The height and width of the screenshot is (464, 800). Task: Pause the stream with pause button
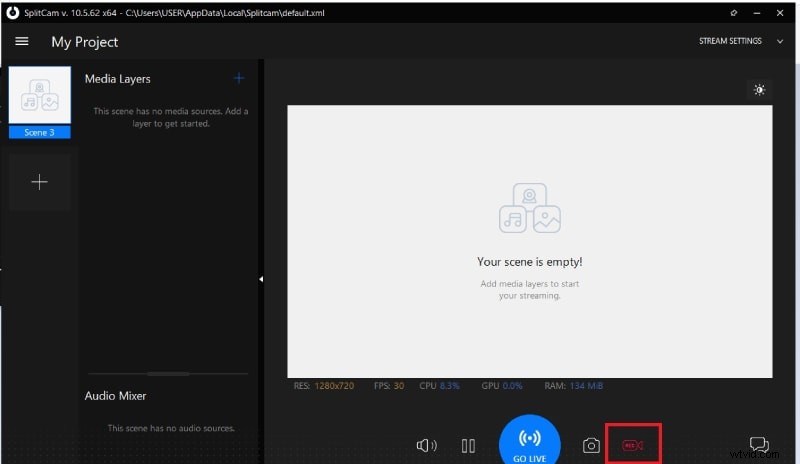468,445
